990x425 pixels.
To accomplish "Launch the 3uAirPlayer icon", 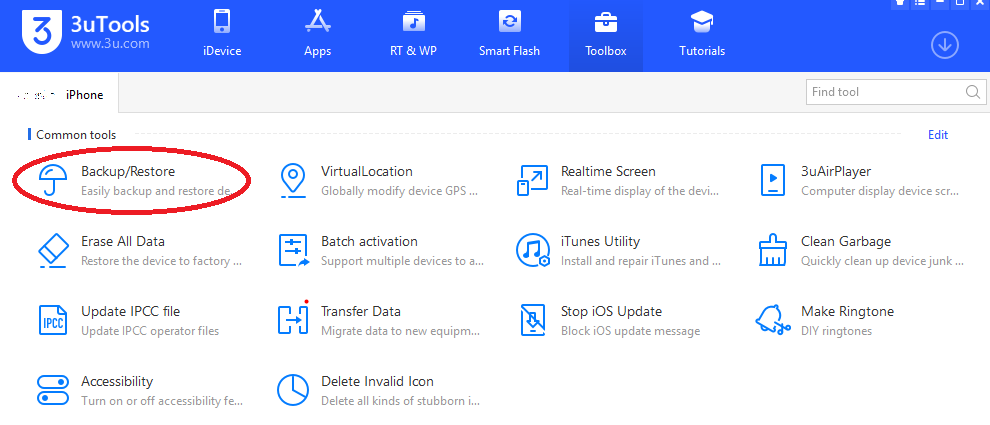I will (773, 181).
